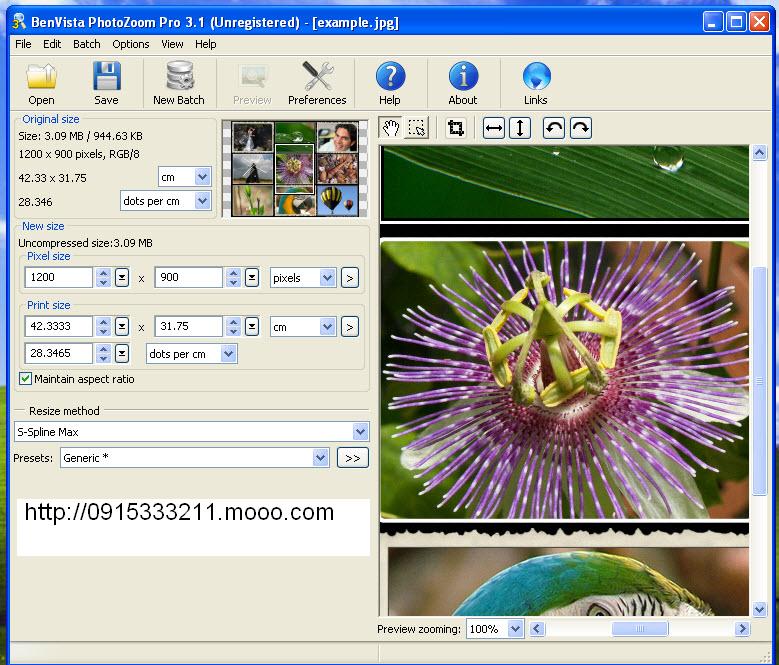Click the pixel height 900 spinner arrows
The width and height of the screenshot is (779, 665).
pyautogui.click(x=234, y=277)
